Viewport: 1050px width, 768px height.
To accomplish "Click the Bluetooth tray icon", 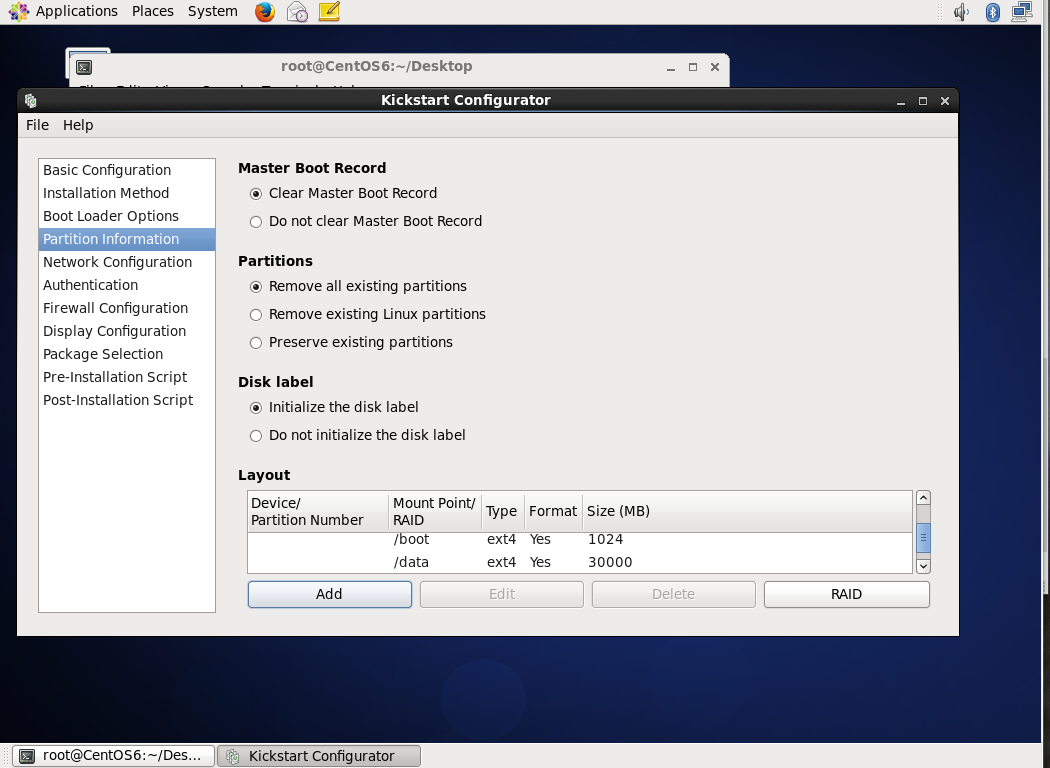I will [x=992, y=11].
